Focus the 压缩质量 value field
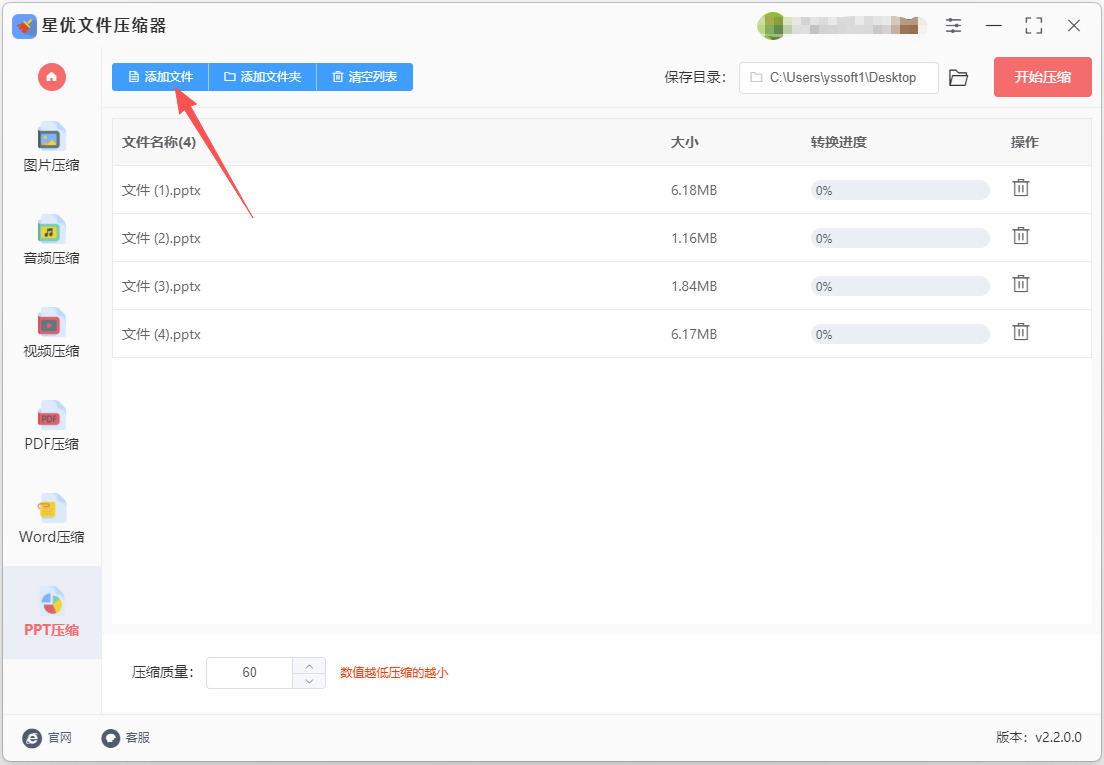 point(249,673)
